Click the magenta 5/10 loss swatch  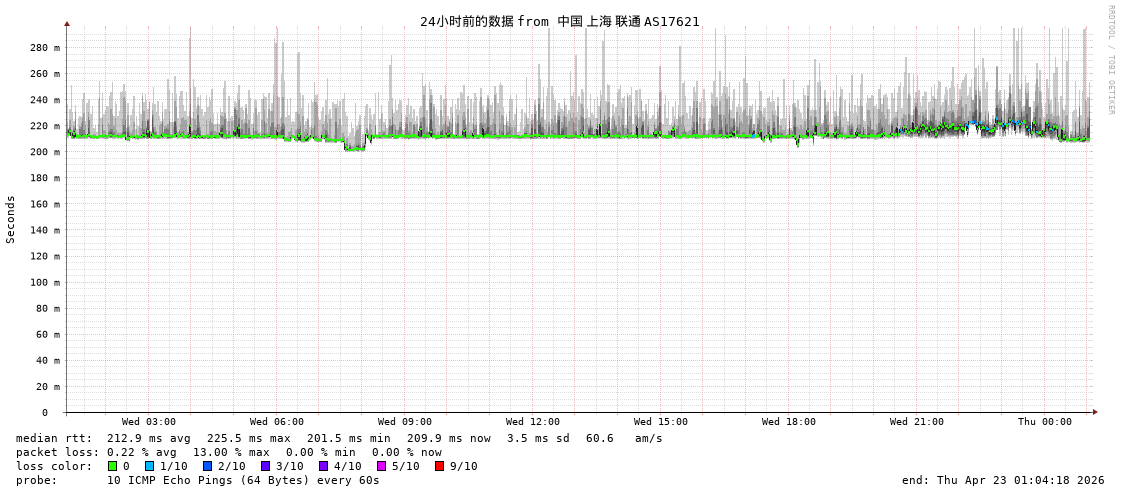pyautogui.click(x=381, y=466)
